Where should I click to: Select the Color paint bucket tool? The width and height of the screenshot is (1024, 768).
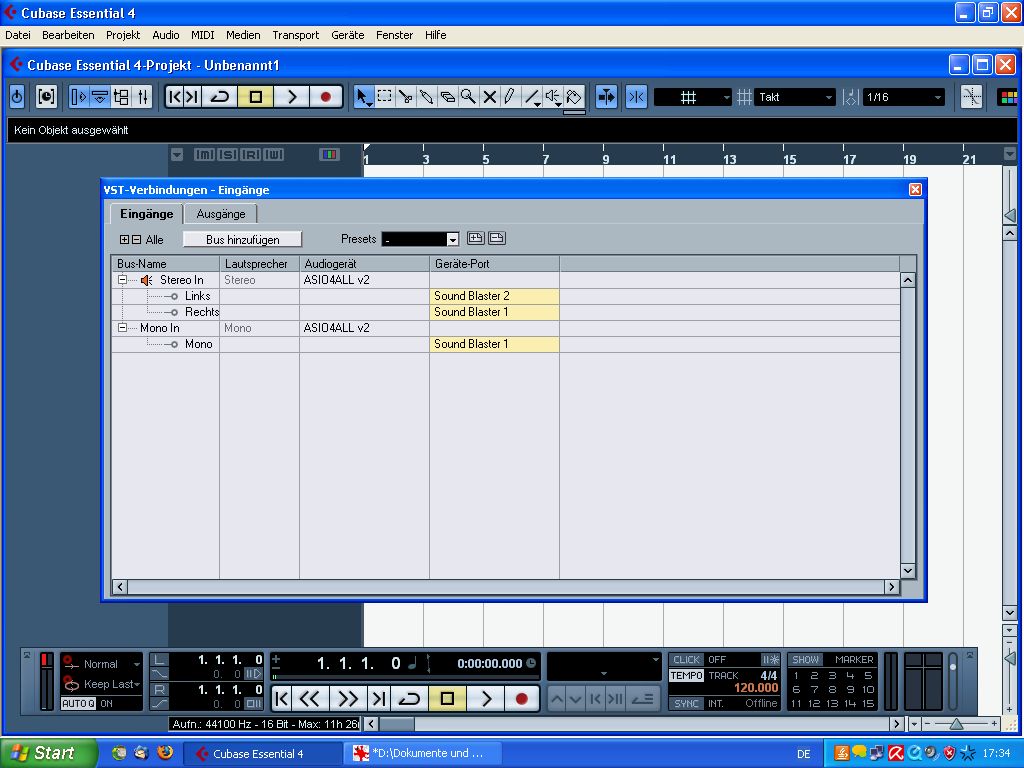(x=574, y=97)
